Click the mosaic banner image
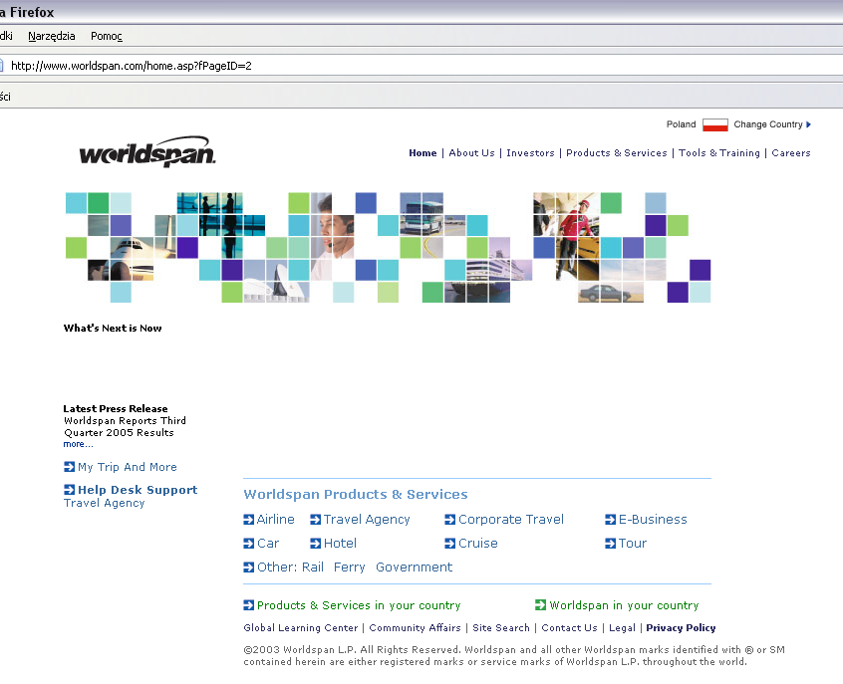The image size is (843, 684). click(x=388, y=247)
